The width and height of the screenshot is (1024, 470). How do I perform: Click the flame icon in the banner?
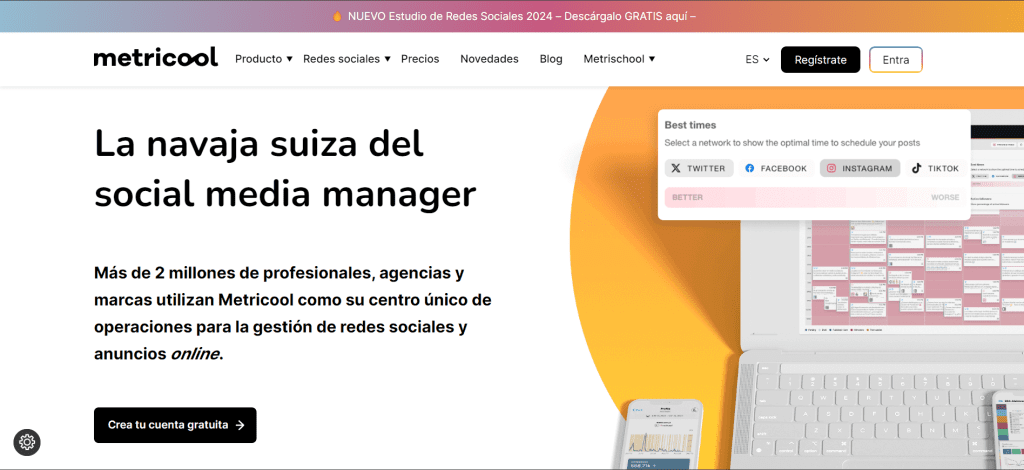point(337,16)
